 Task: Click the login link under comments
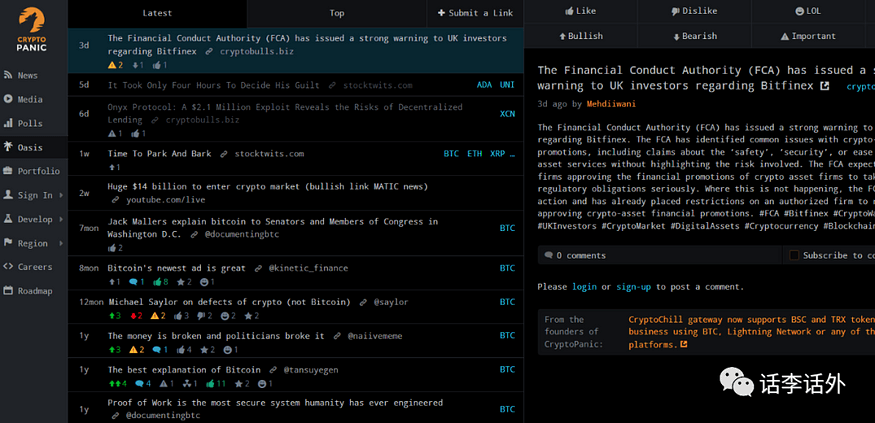tap(584, 287)
